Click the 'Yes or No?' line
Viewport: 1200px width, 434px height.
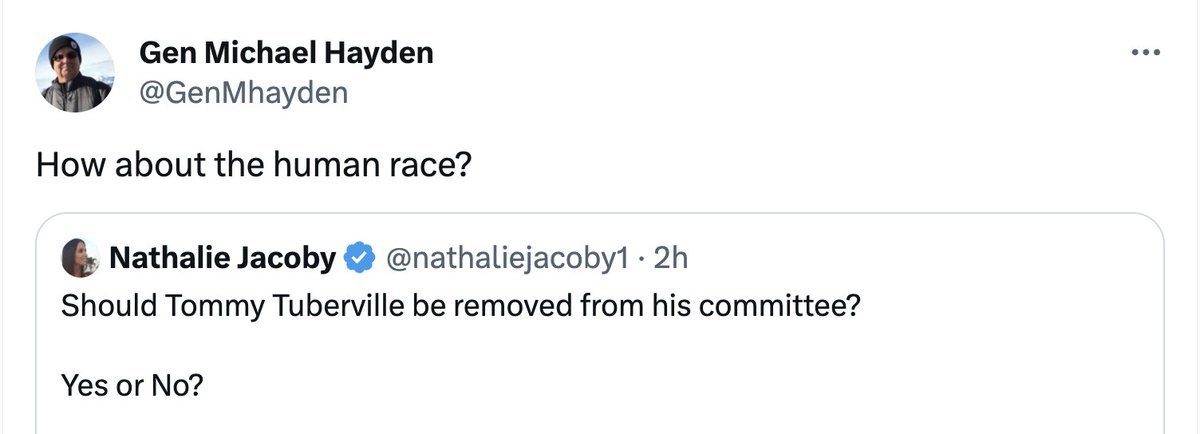[131, 383]
